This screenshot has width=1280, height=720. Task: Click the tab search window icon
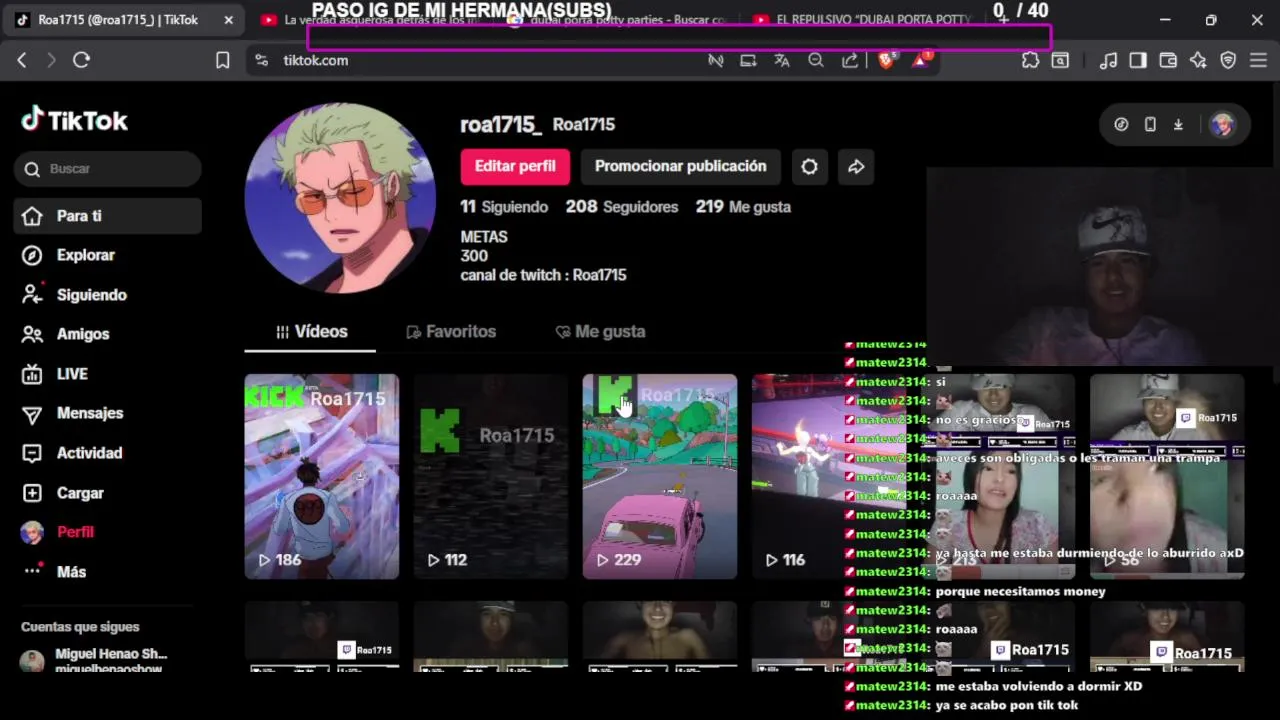[1061, 60]
